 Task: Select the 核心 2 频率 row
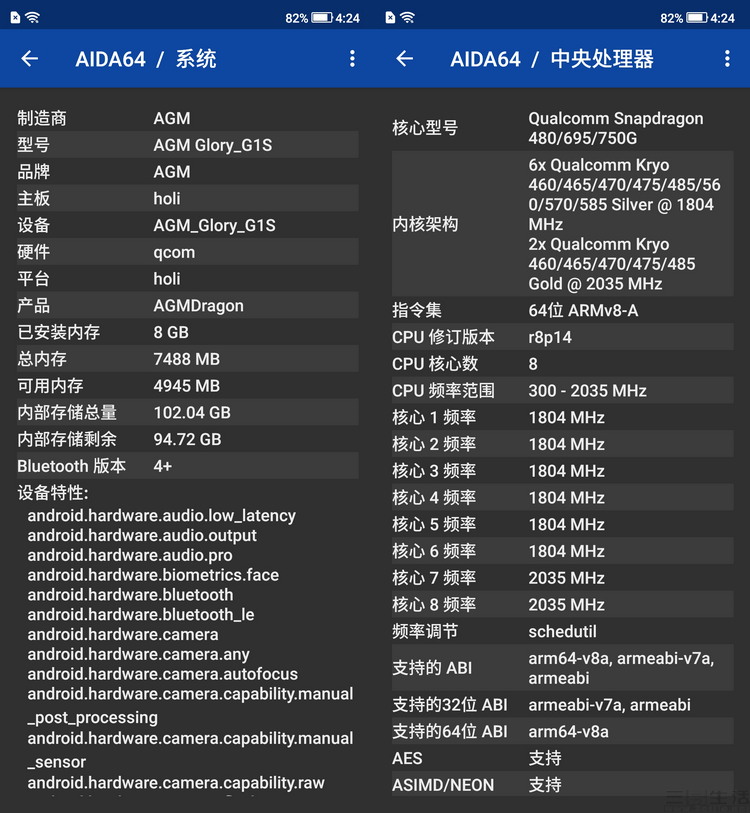tap(563, 444)
